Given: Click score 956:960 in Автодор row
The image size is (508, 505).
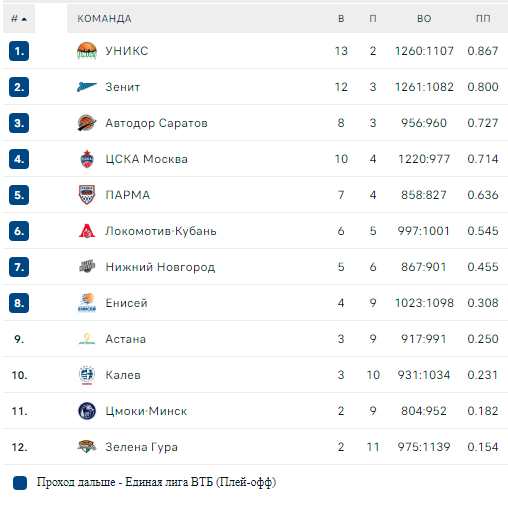Looking at the screenshot, I should pyautogui.click(x=424, y=123).
